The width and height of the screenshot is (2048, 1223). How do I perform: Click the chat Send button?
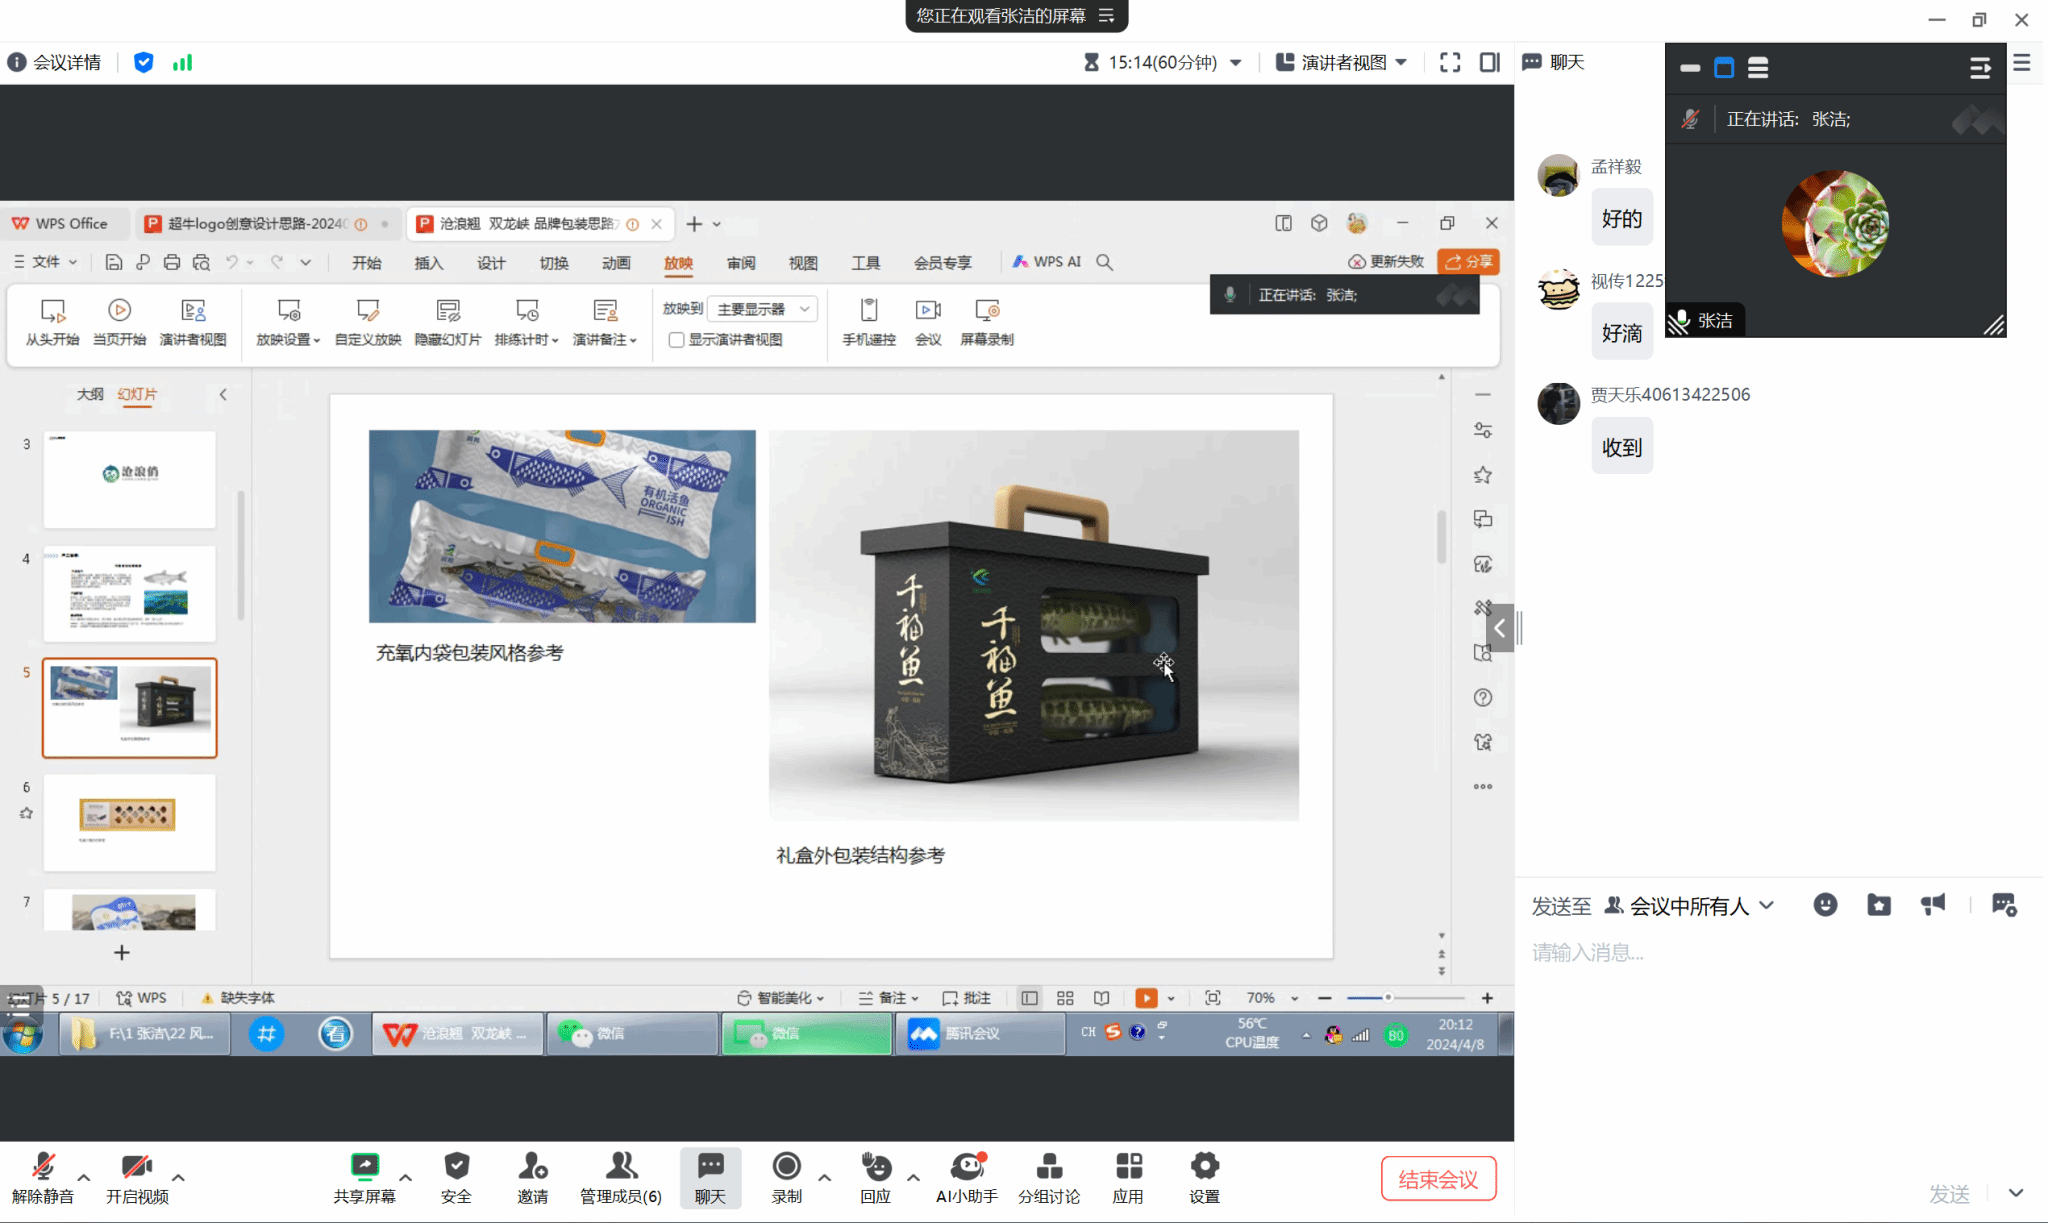pyautogui.click(x=1949, y=1193)
